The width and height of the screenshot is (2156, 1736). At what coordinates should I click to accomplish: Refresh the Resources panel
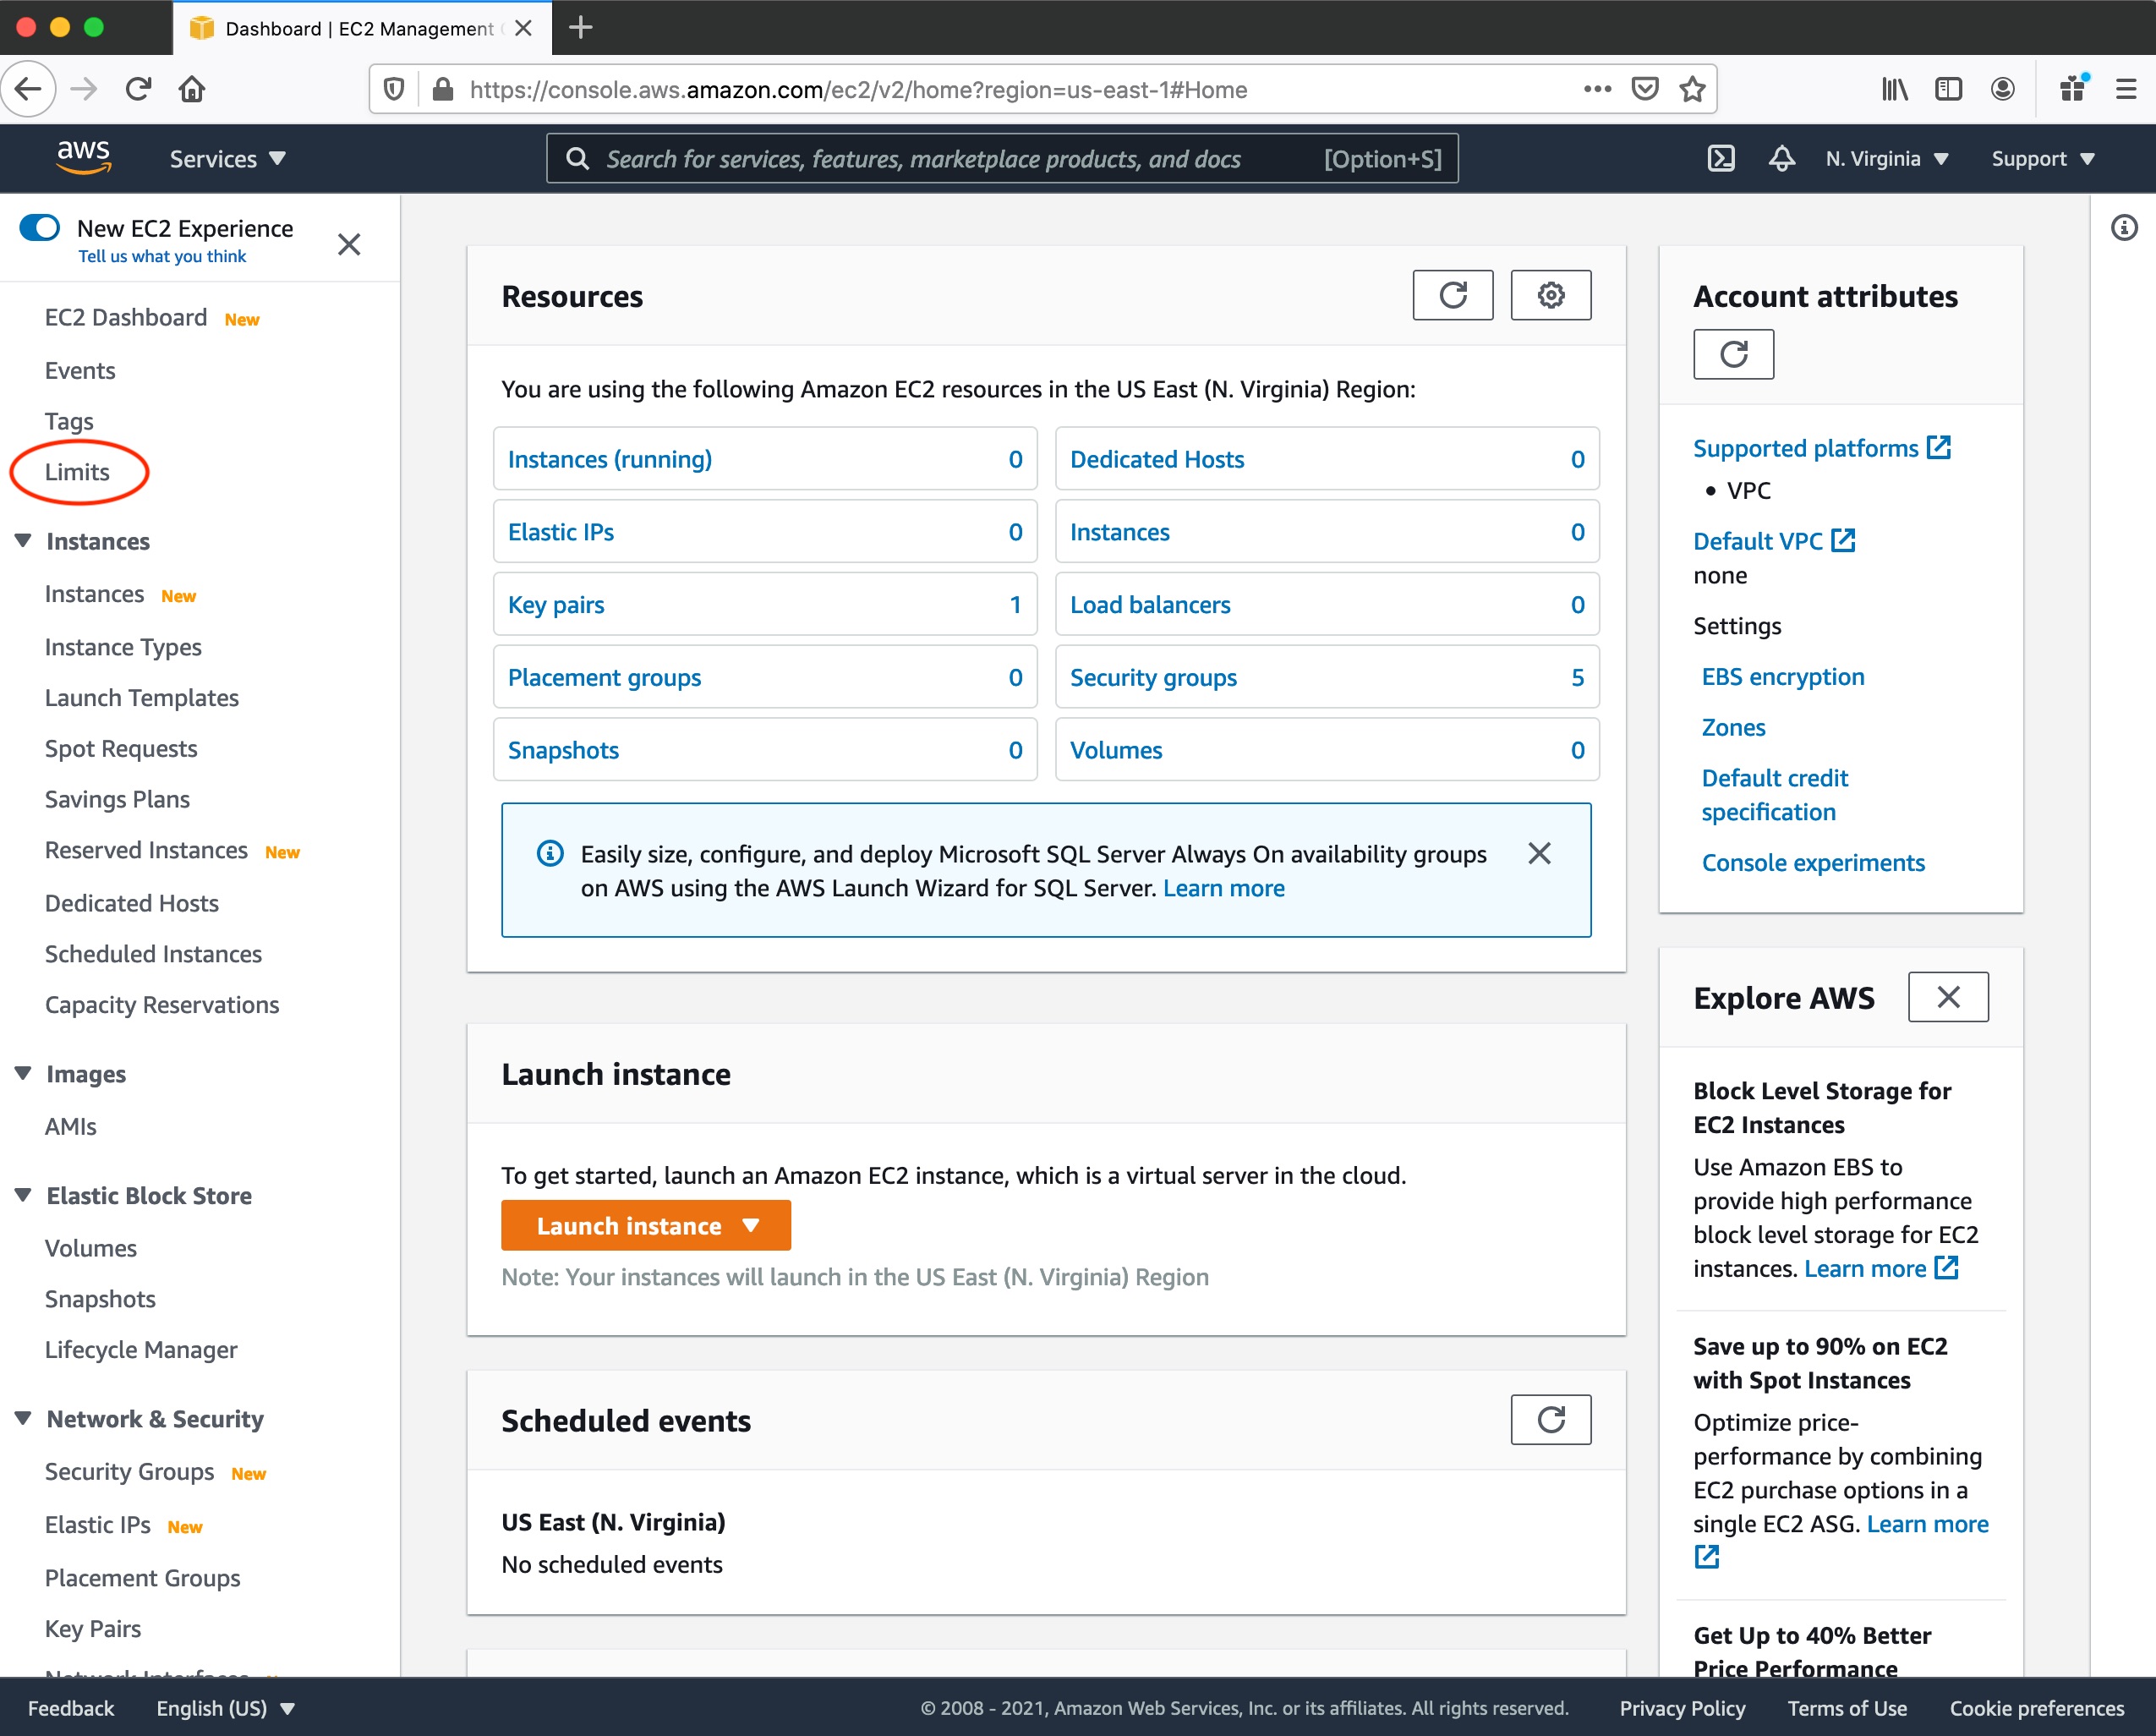click(1452, 295)
